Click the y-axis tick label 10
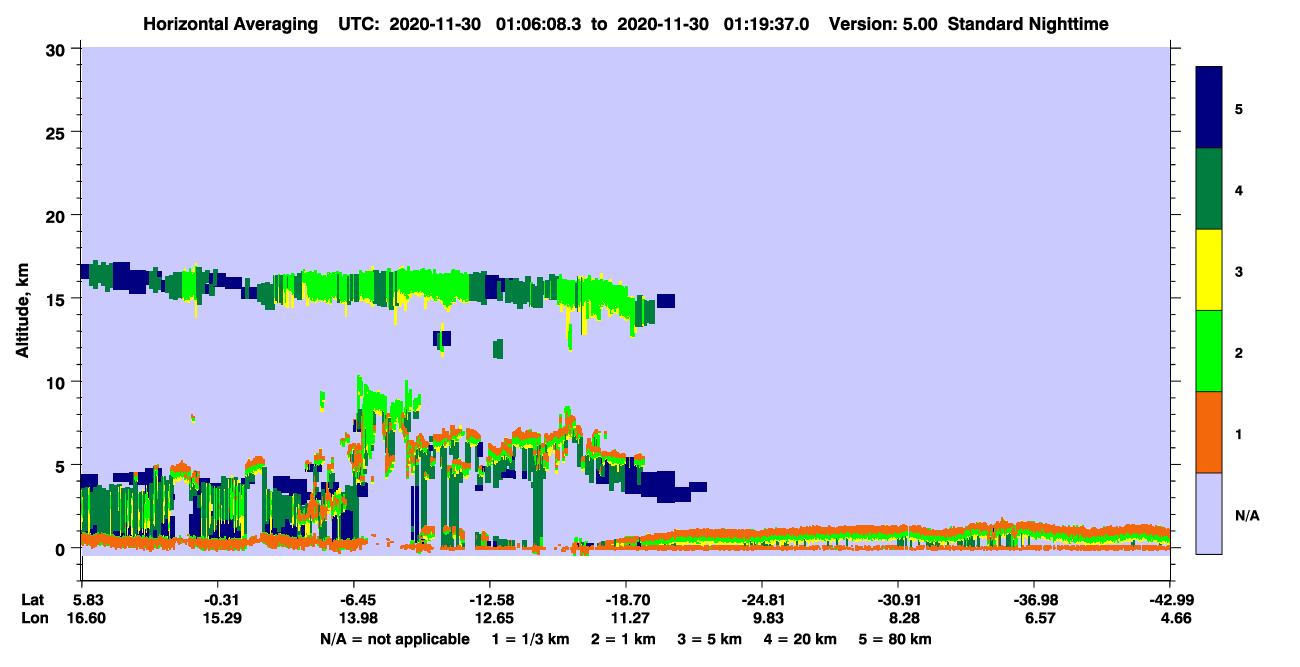The width and height of the screenshot is (1300, 667). coord(58,382)
